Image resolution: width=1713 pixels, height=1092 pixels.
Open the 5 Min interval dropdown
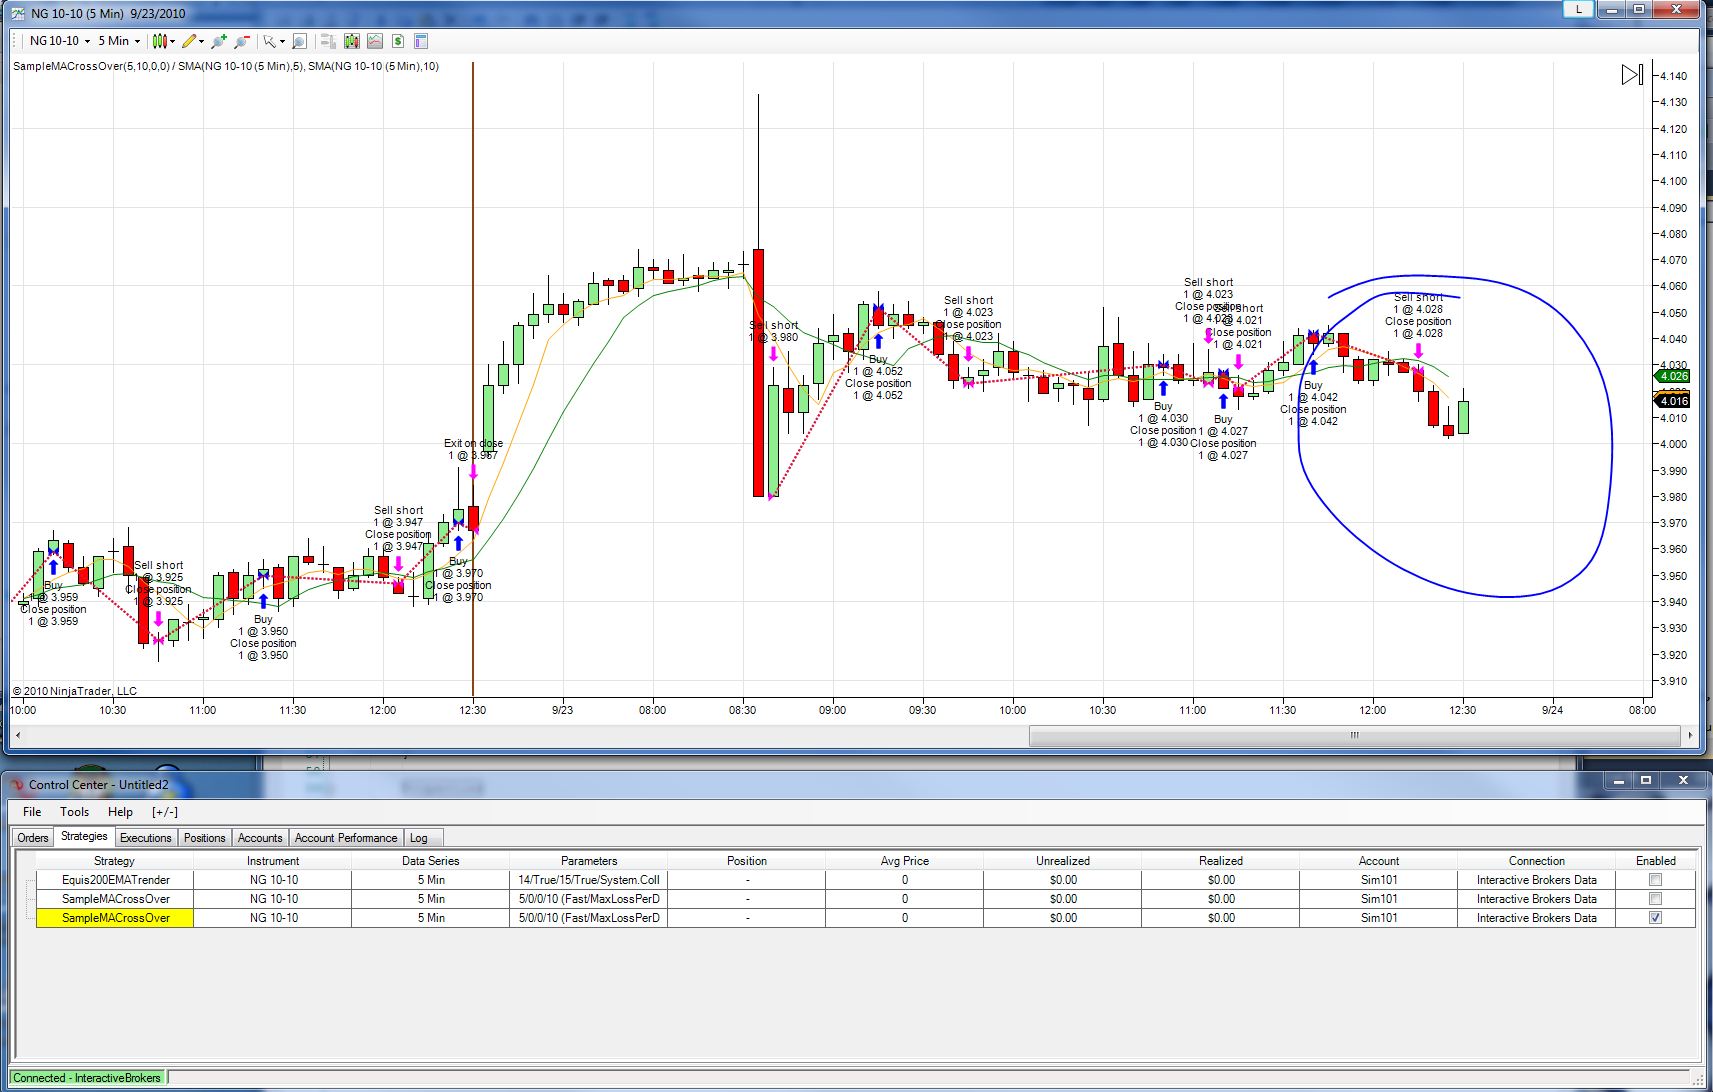click(119, 41)
